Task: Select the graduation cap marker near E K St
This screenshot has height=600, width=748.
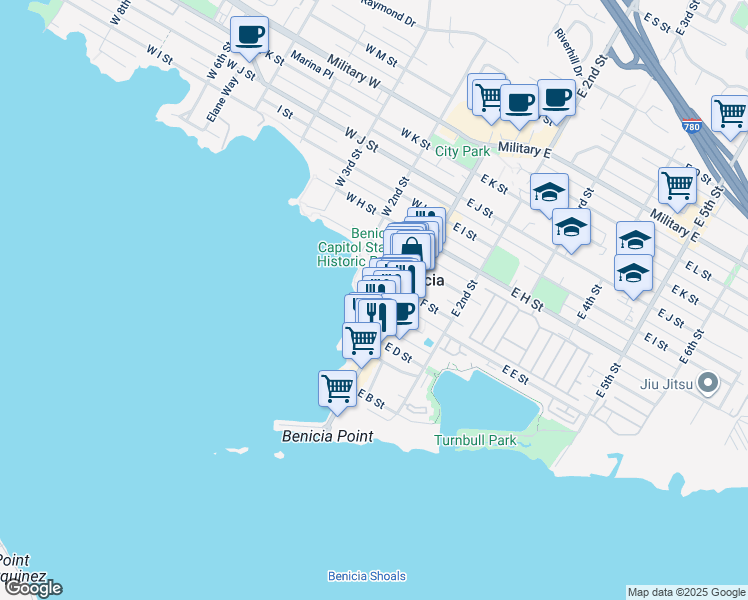Action: click(549, 192)
